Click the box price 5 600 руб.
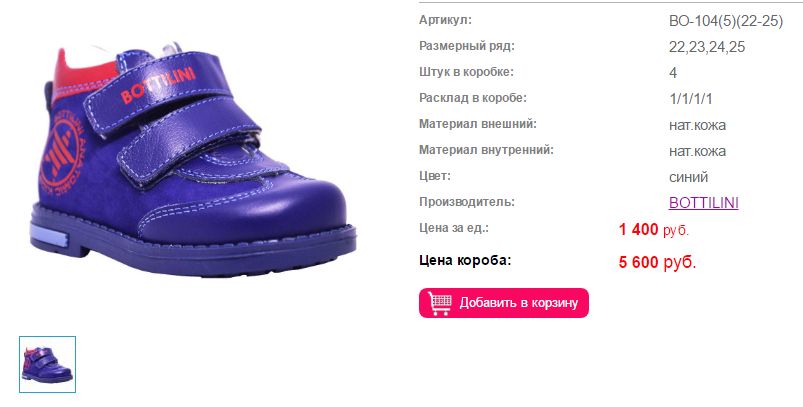The width and height of the screenshot is (803, 407). click(657, 262)
